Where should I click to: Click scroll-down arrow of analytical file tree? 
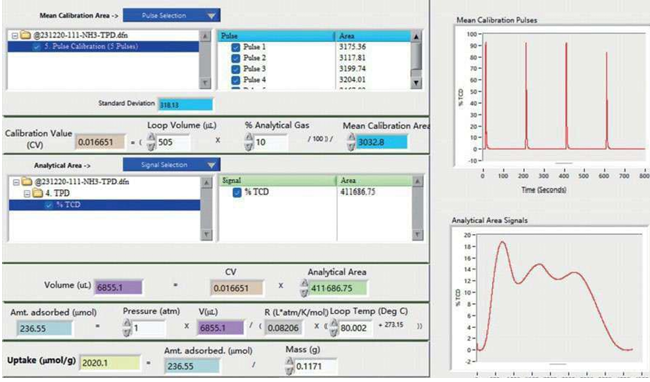click(206, 235)
